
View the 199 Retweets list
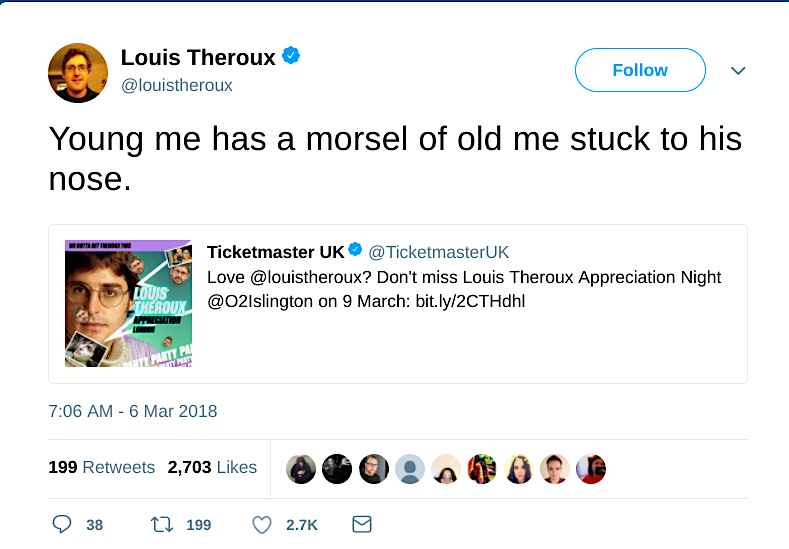(x=102, y=467)
